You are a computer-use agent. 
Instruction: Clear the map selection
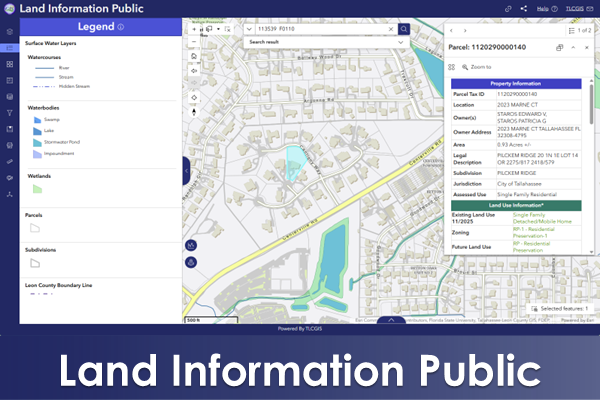(228, 29)
